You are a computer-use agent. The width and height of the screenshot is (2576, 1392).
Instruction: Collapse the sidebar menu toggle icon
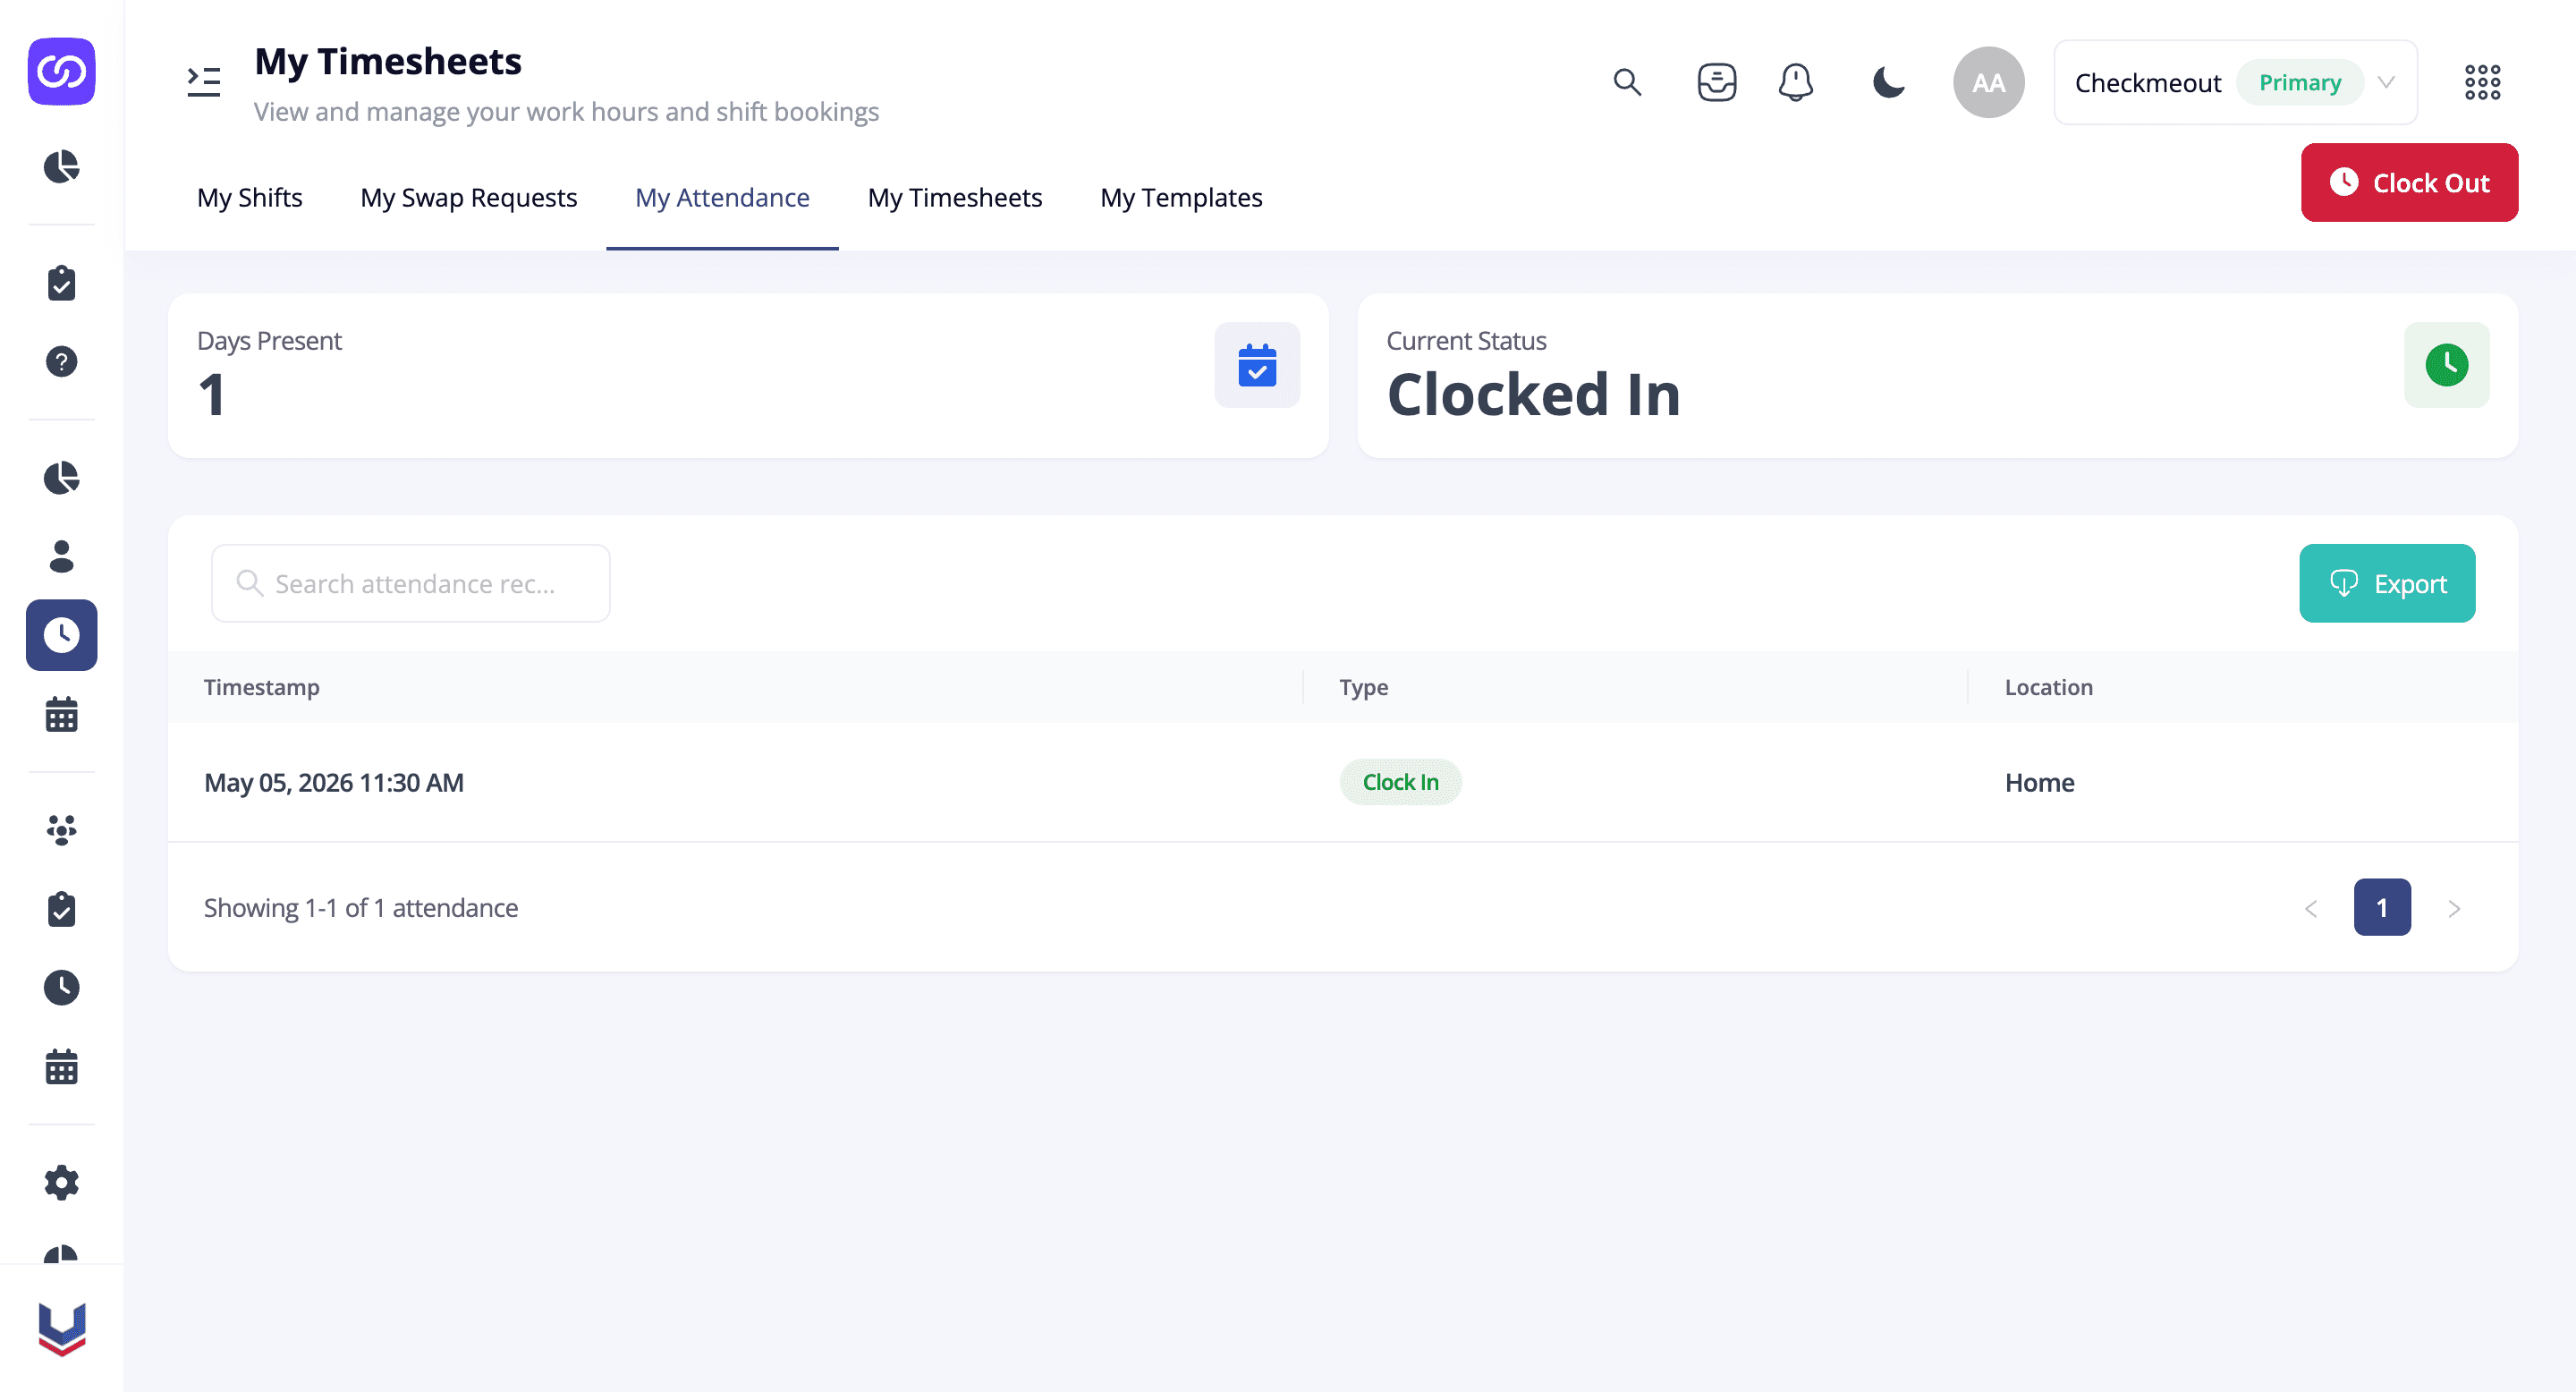click(x=204, y=82)
